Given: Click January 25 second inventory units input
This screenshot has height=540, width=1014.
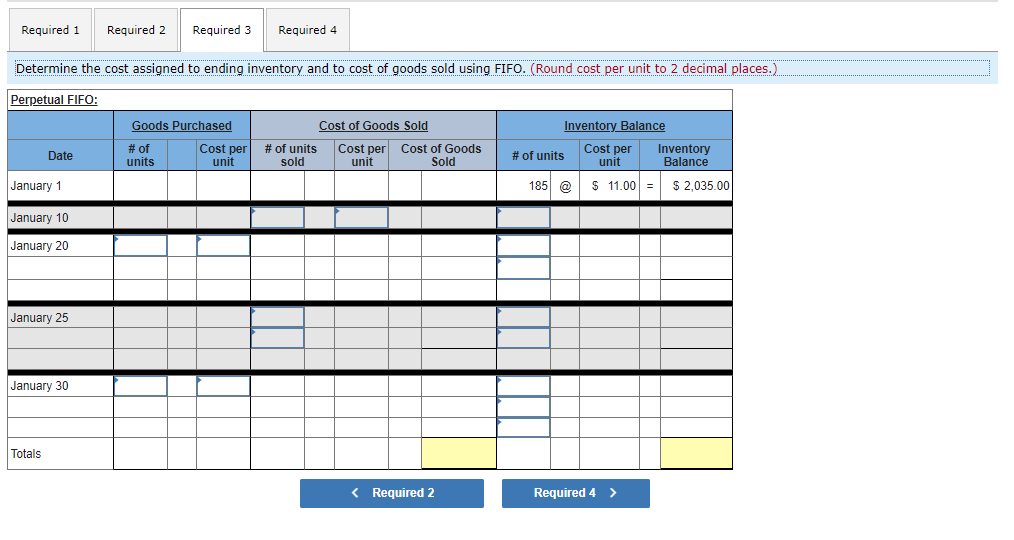Looking at the screenshot, I should [x=524, y=338].
